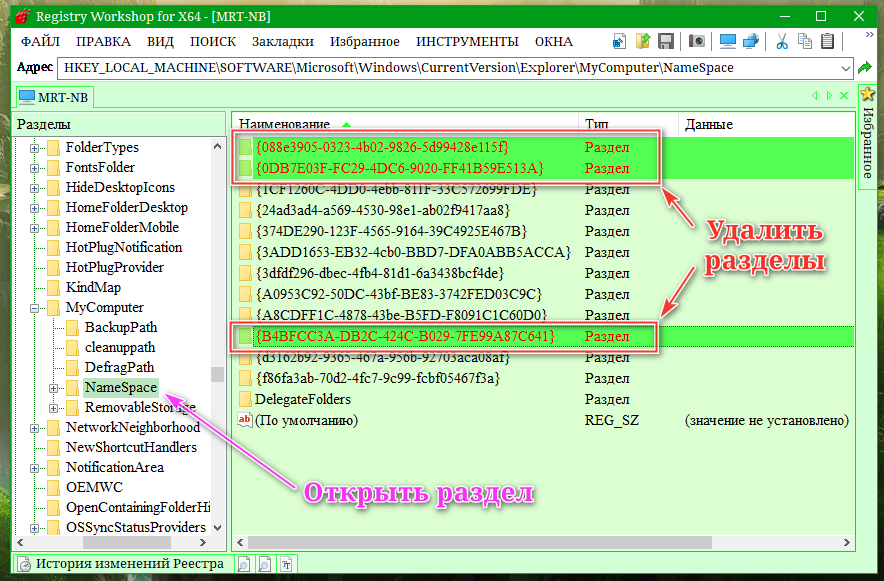Screen dimensions: 884x581
Task: Click the floppy disk save icon
Action: pyautogui.click(x=666, y=41)
